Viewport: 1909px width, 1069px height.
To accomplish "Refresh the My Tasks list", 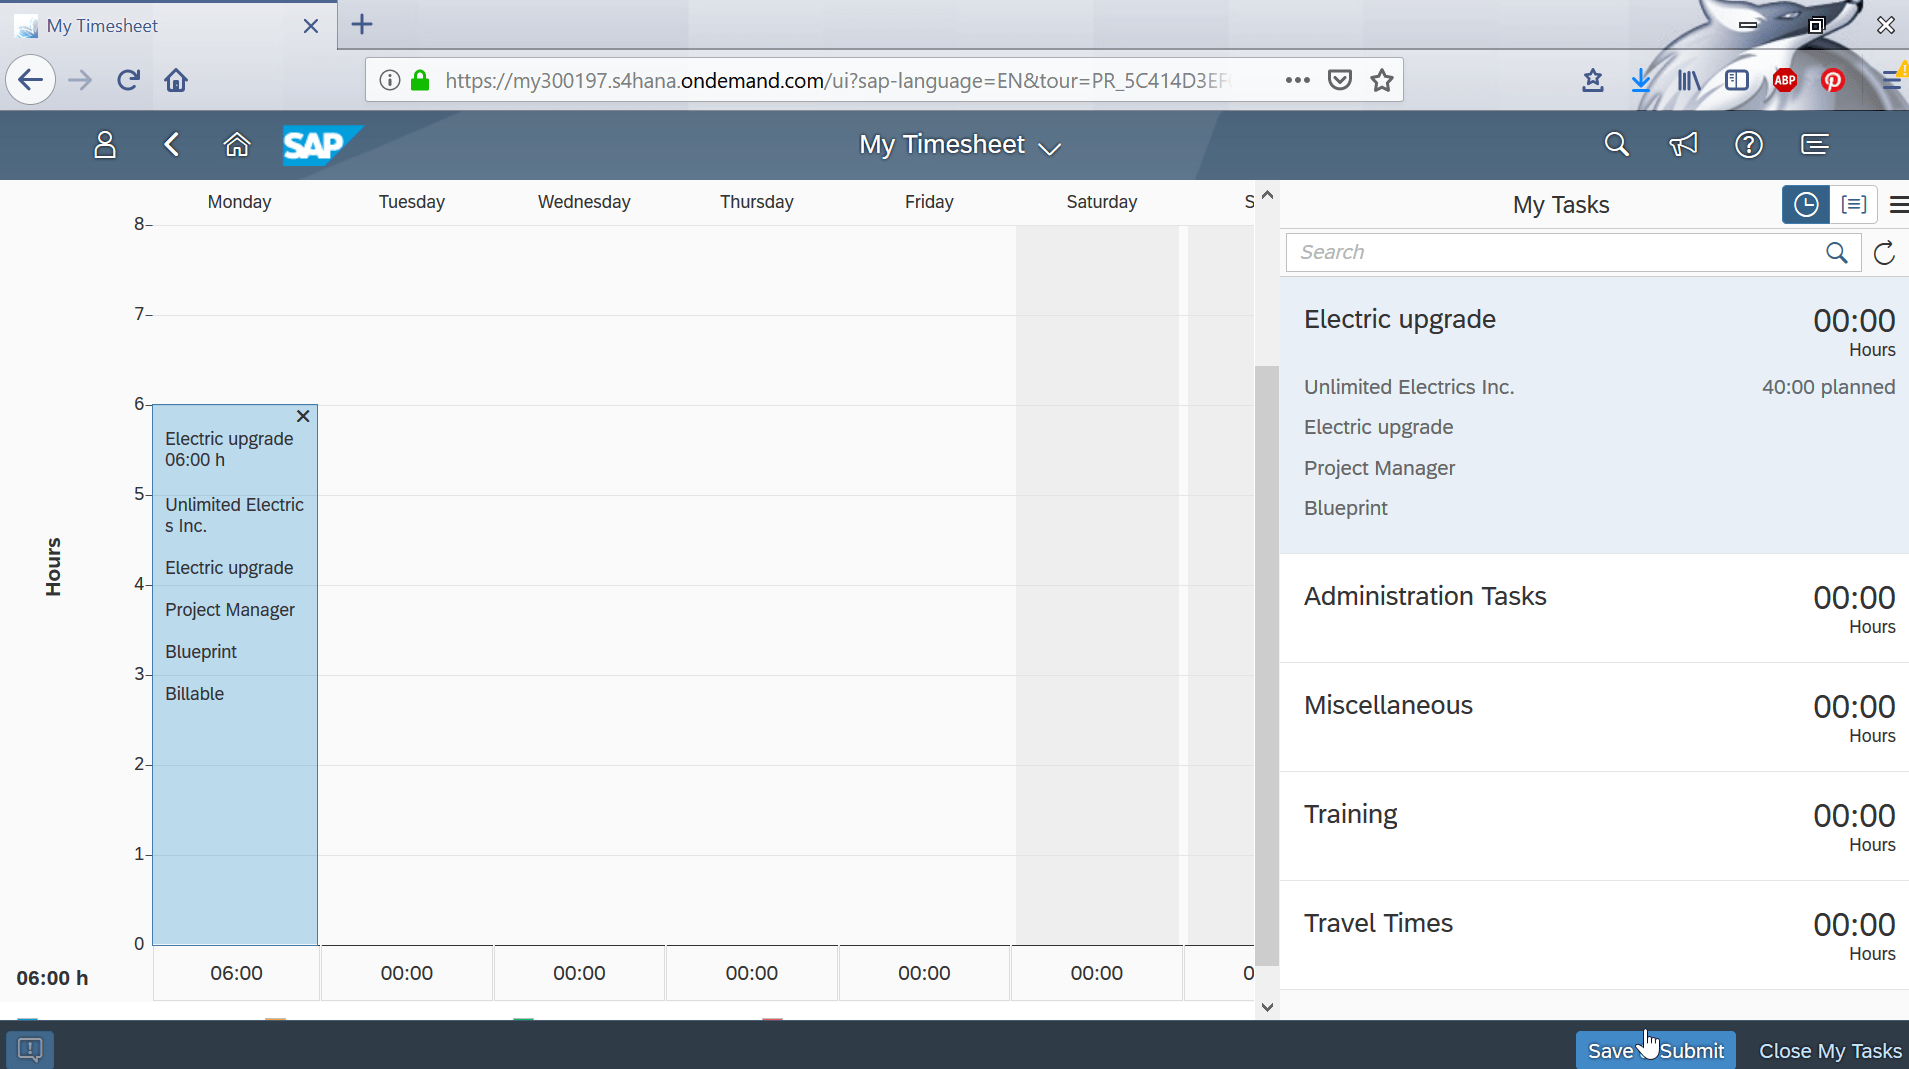I will pyautogui.click(x=1883, y=252).
